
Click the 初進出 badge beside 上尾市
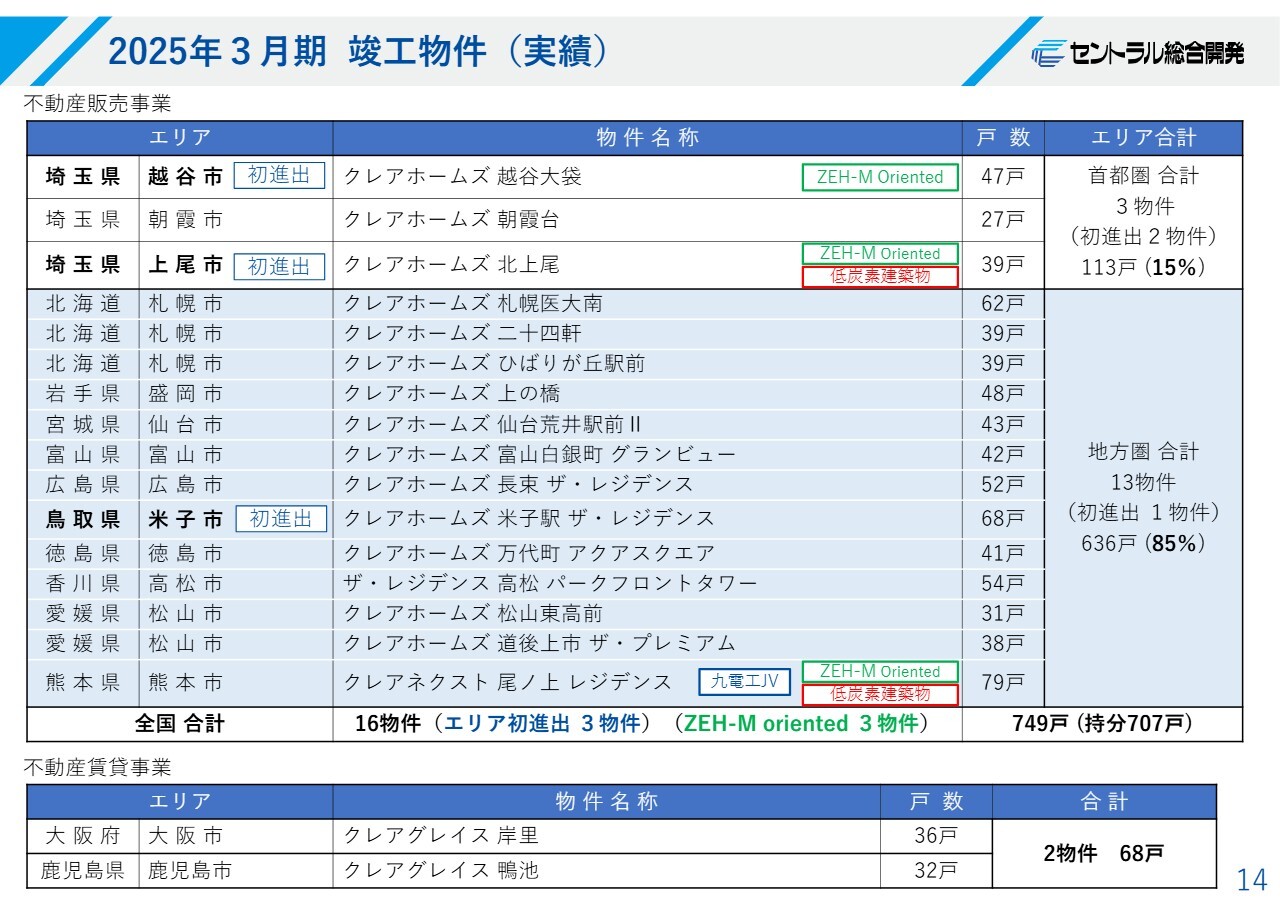tap(279, 266)
